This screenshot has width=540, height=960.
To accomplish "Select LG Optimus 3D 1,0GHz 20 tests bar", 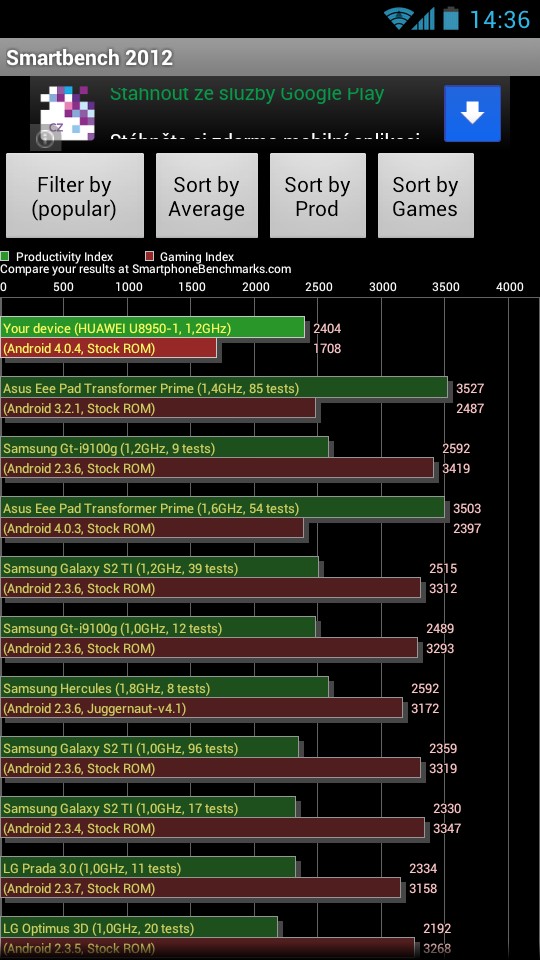I will (x=139, y=928).
